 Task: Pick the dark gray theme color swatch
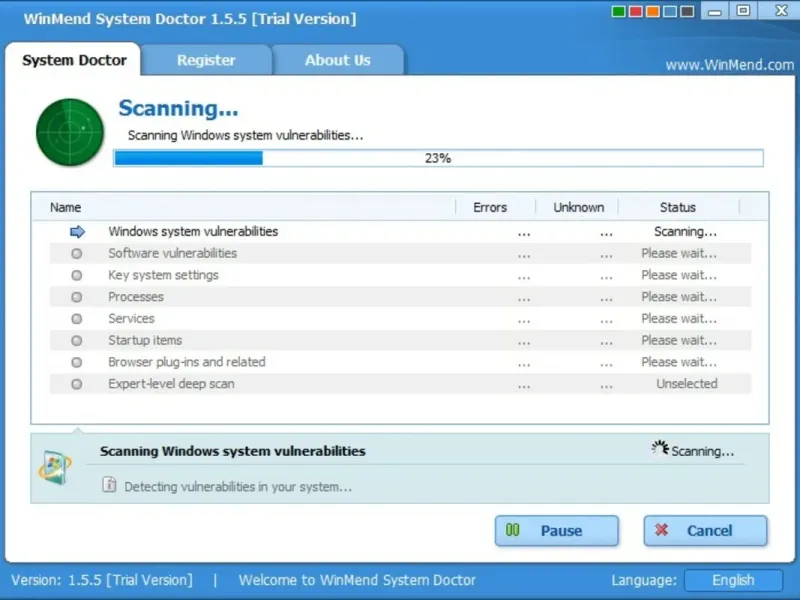(x=687, y=11)
